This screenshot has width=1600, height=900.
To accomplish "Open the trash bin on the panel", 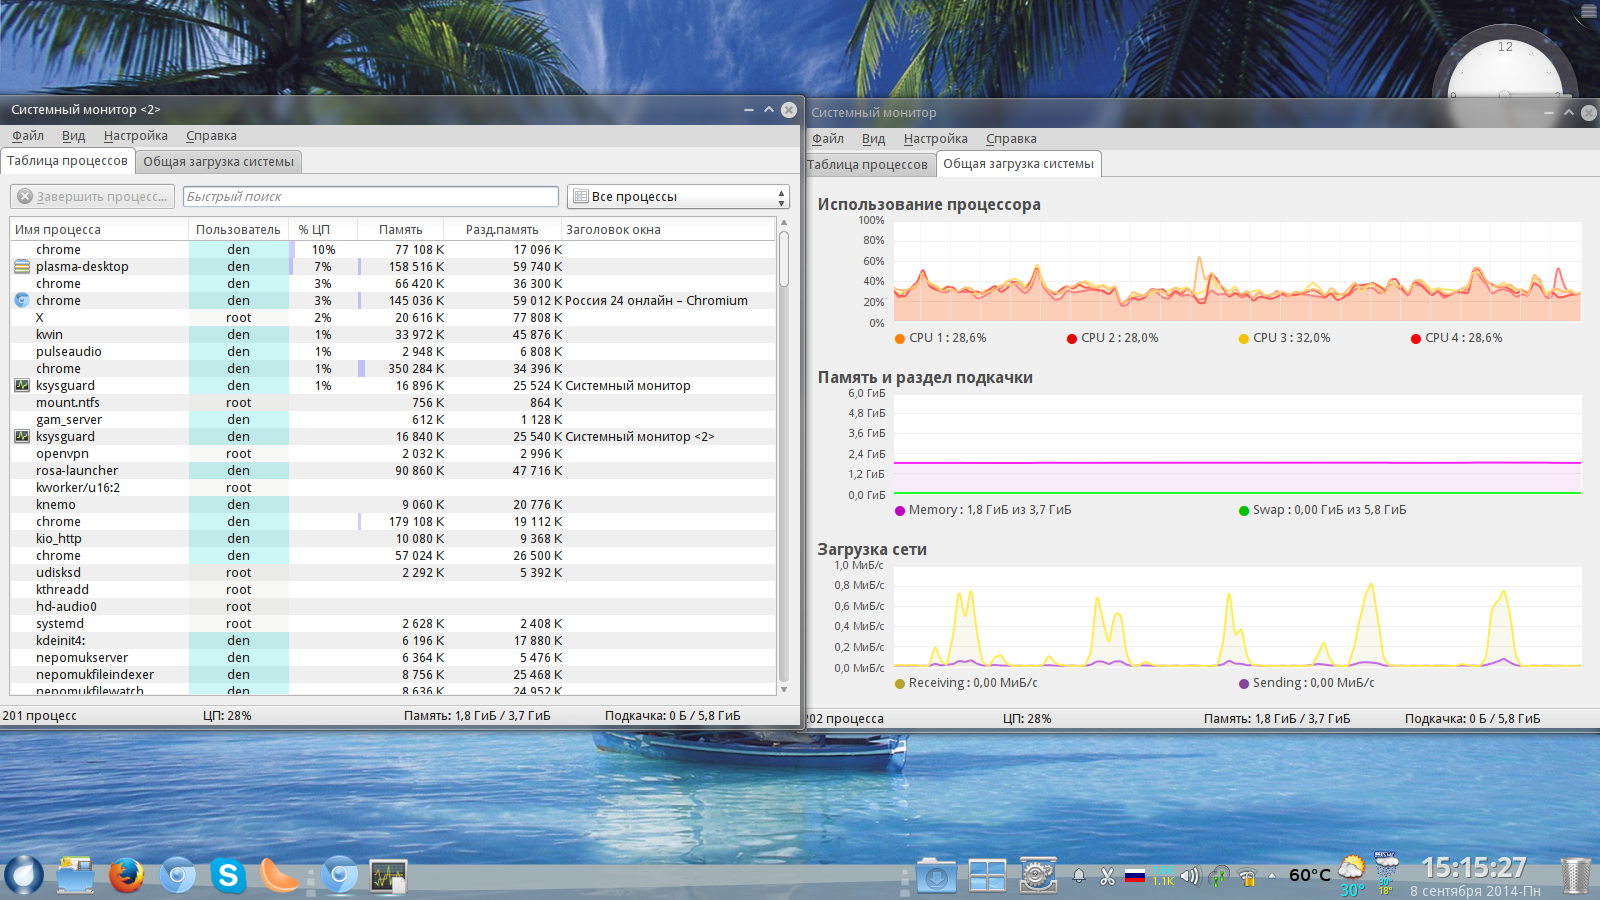I will (x=1575, y=876).
